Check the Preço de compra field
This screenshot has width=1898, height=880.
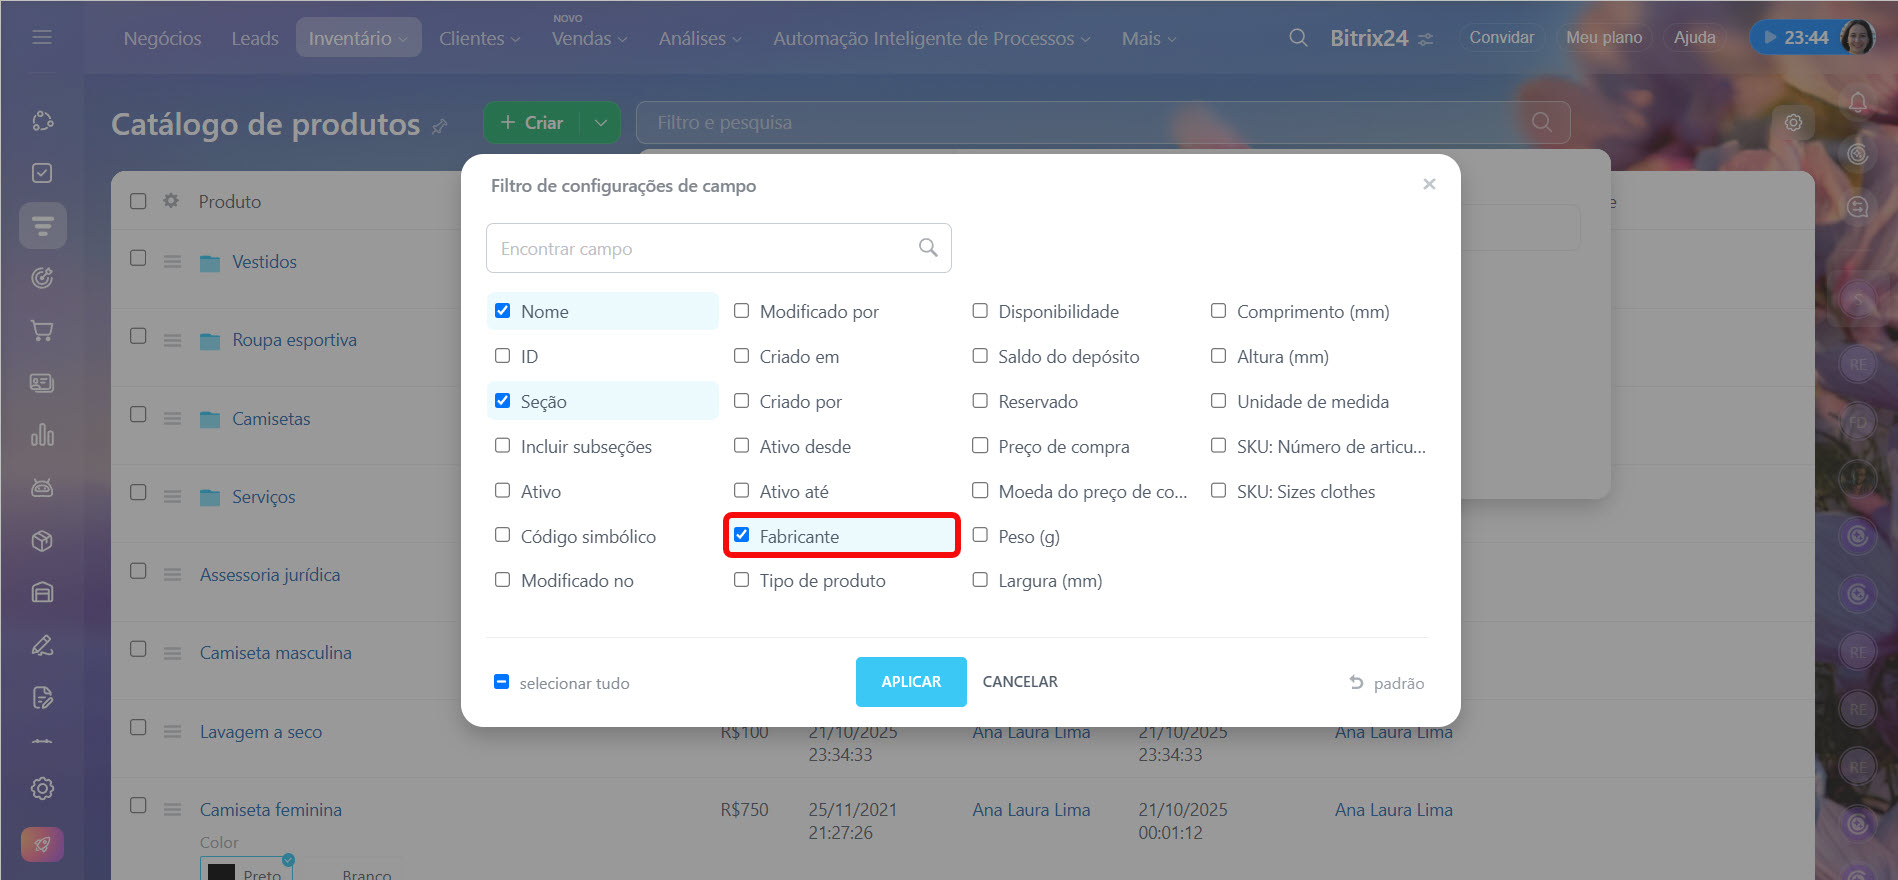[x=980, y=446]
